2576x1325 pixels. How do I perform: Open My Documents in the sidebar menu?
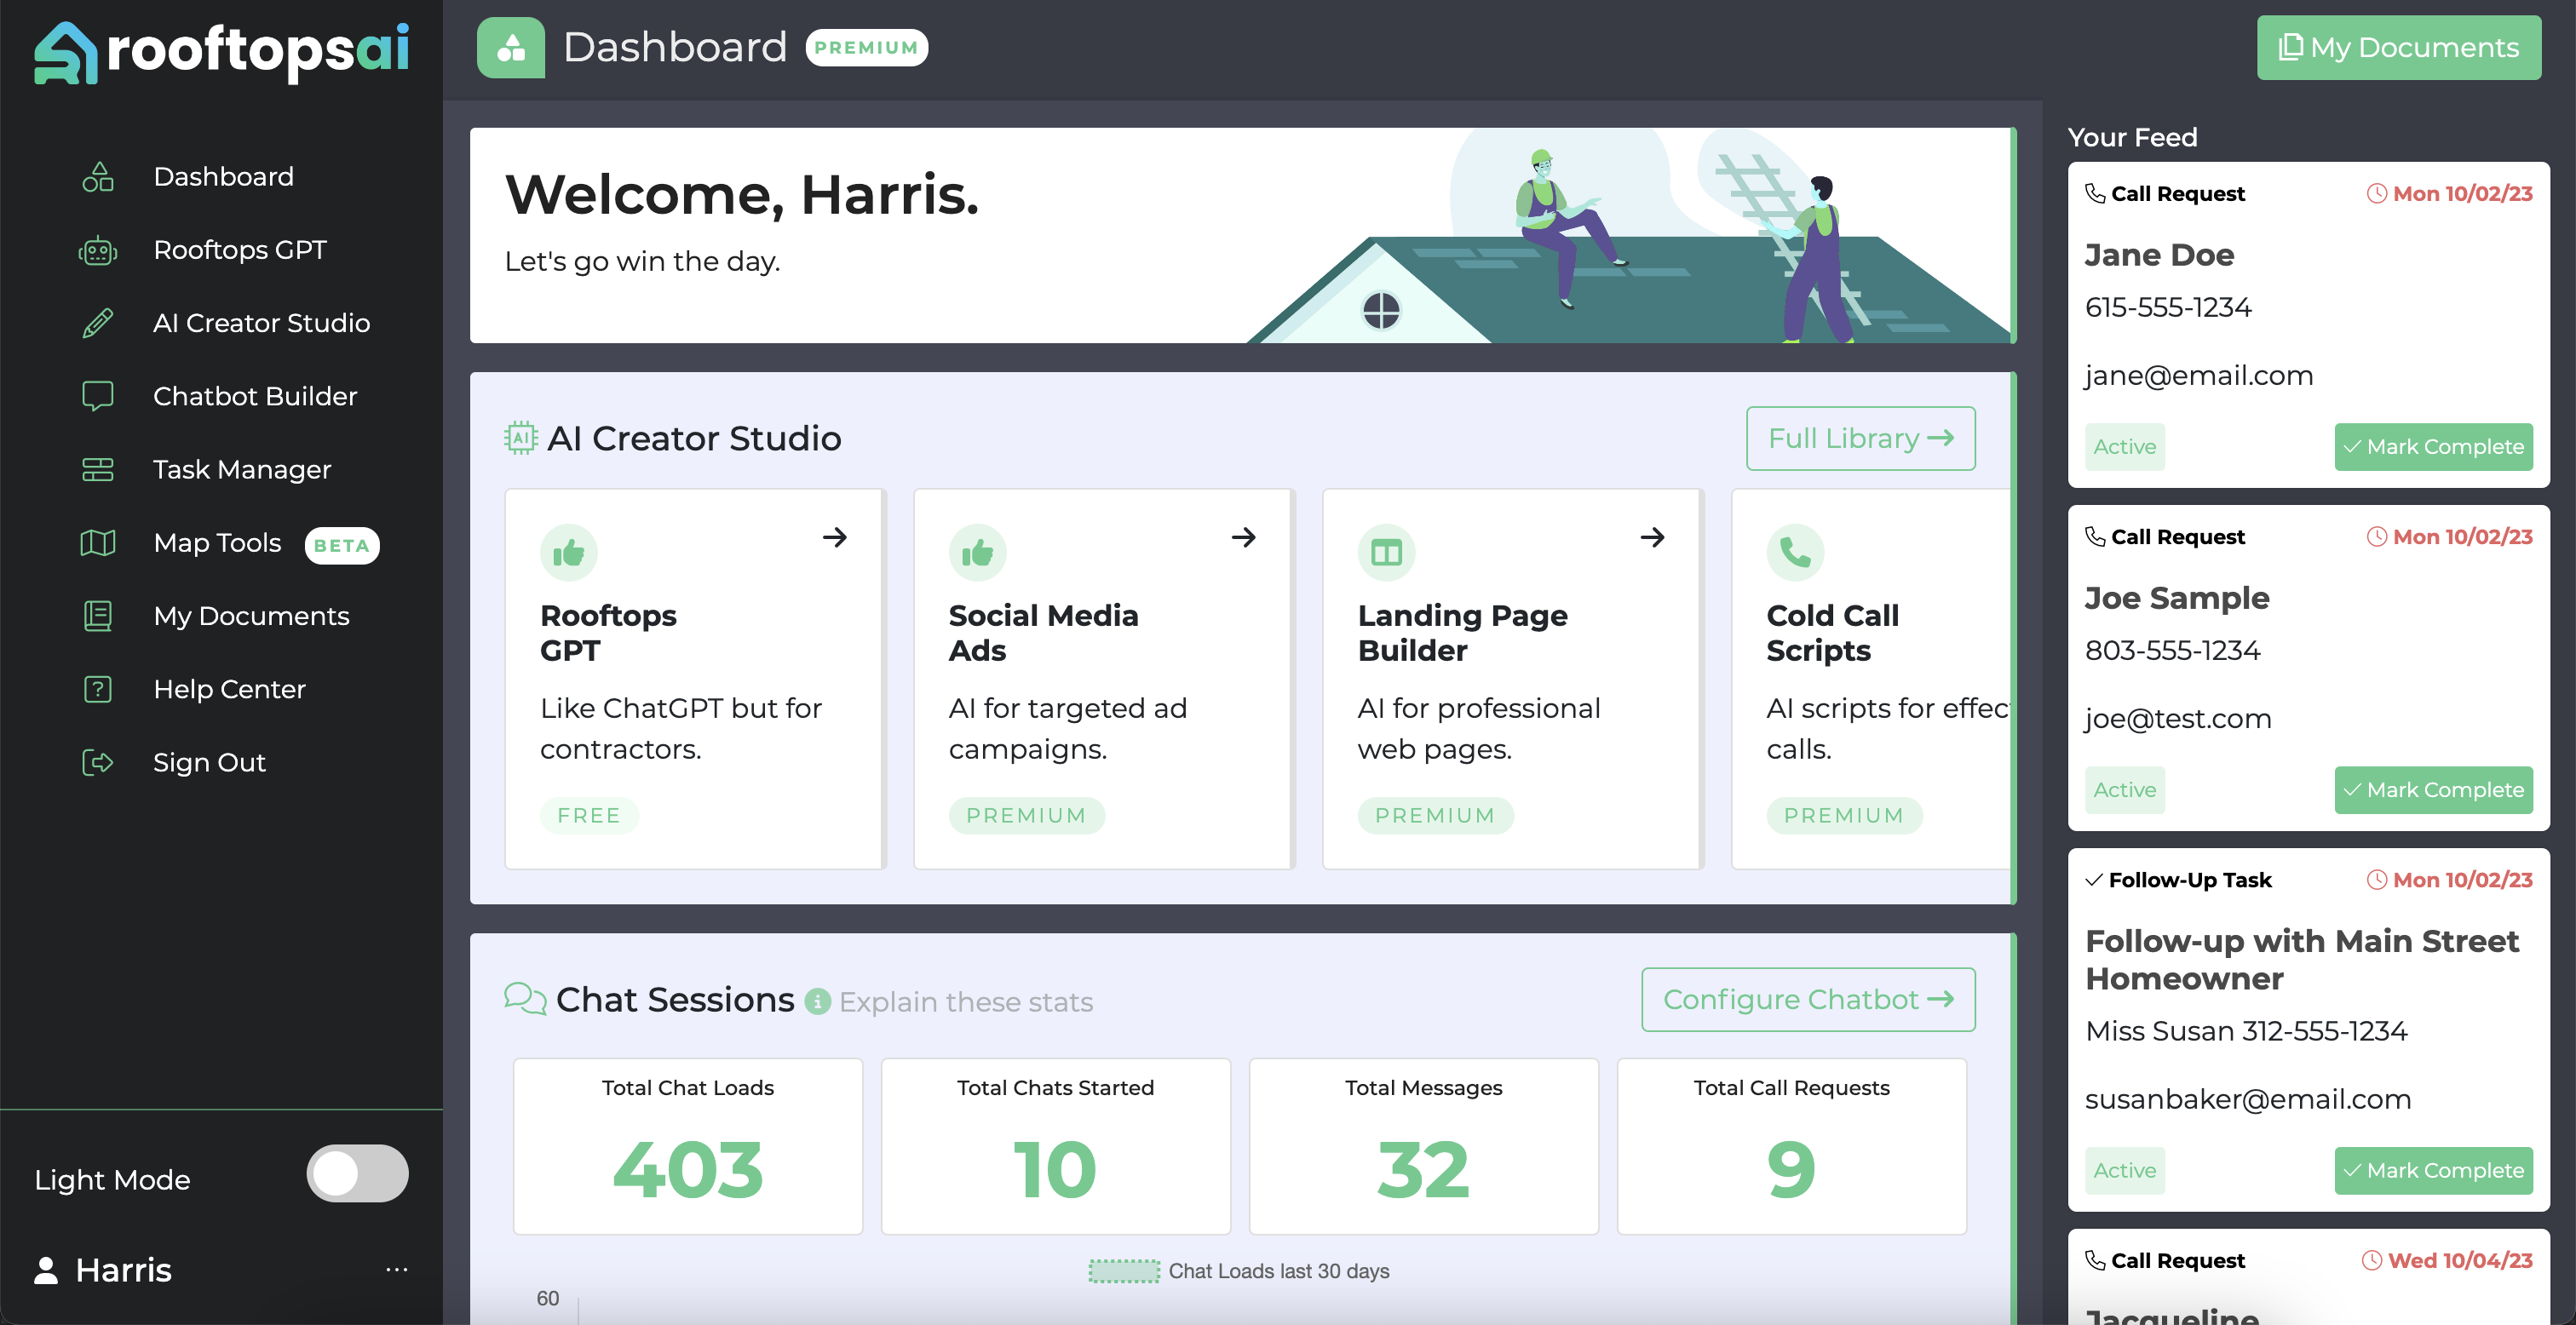pyautogui.click(x=251, y=616)
